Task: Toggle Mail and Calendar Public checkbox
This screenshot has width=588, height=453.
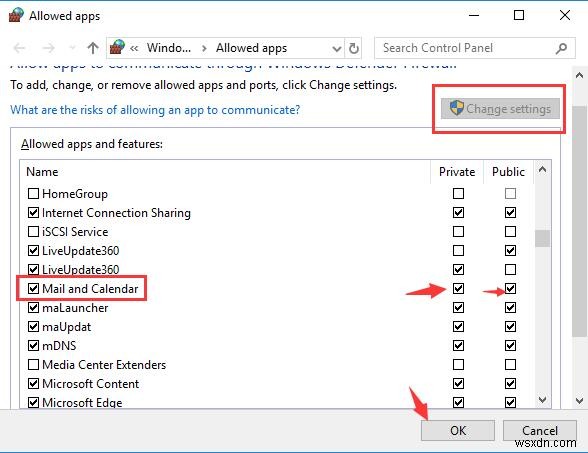Action: pyautogui.click(x=510, y=288)
